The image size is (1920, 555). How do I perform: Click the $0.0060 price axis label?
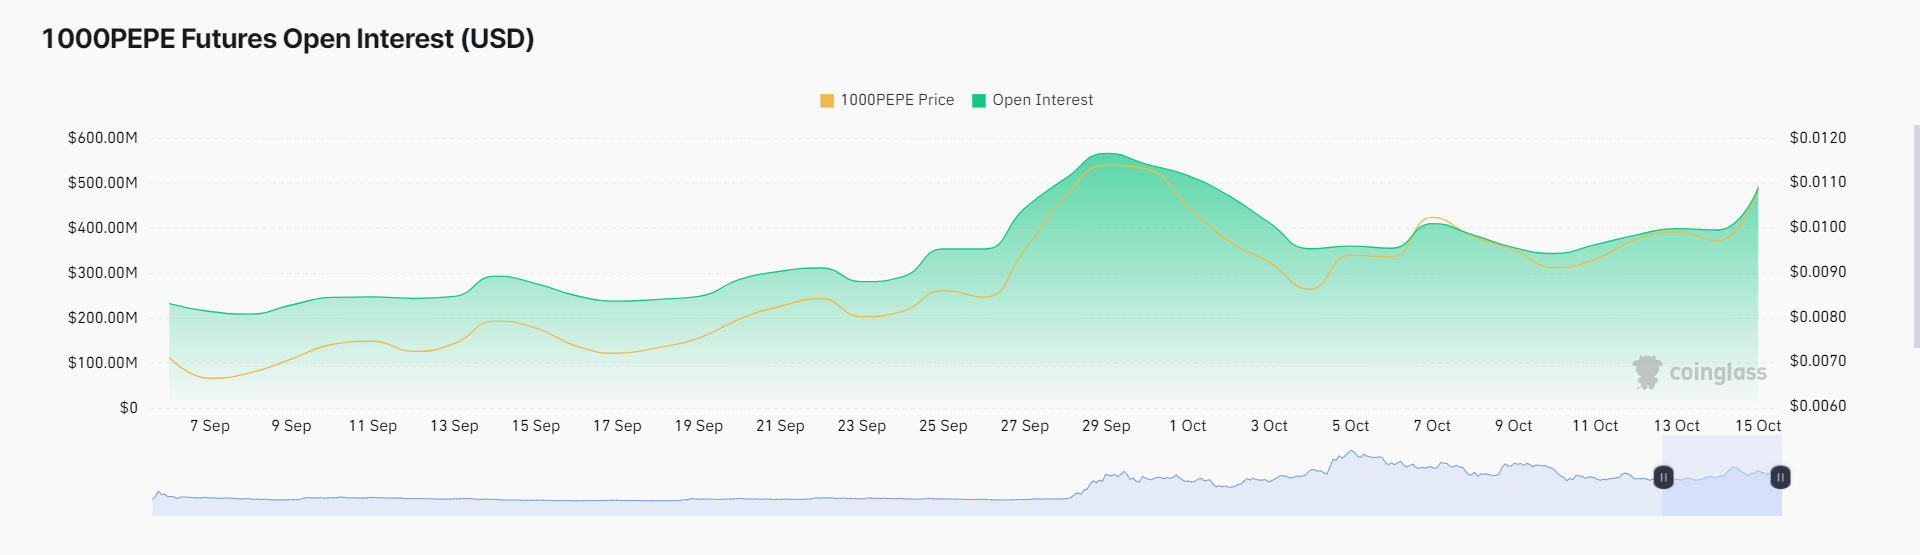click(1818, 406)
